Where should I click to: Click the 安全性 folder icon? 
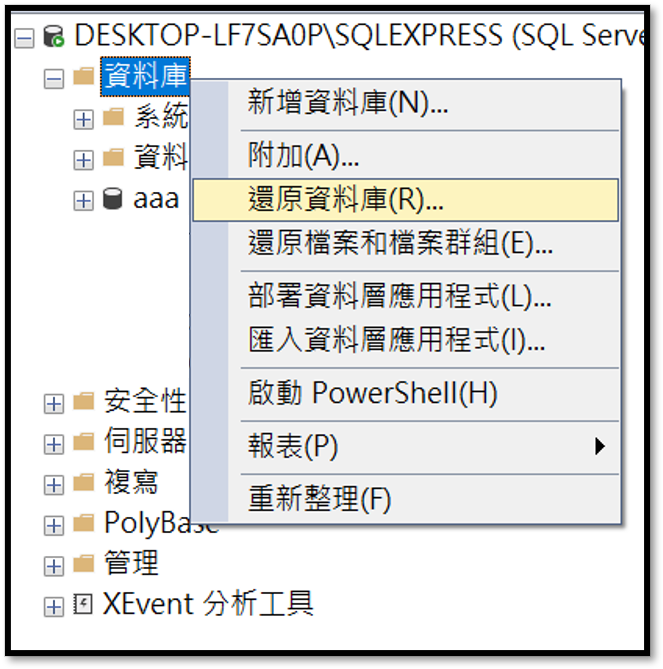pos(84,402)
